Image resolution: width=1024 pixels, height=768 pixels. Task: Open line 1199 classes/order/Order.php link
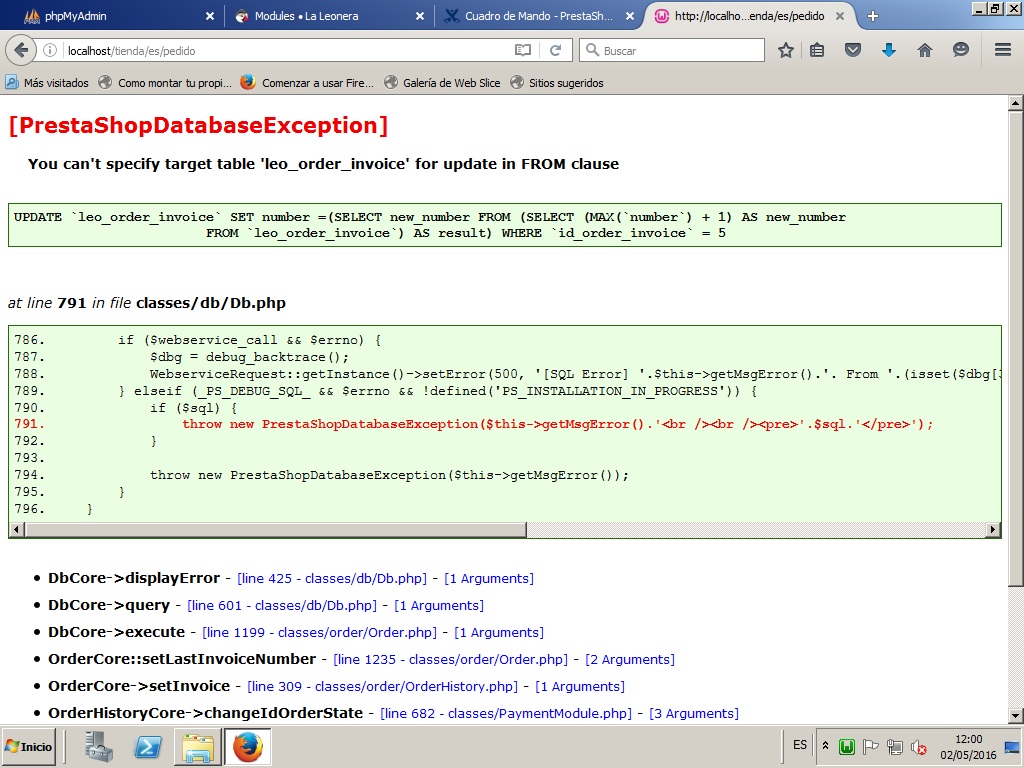(319, 632)
